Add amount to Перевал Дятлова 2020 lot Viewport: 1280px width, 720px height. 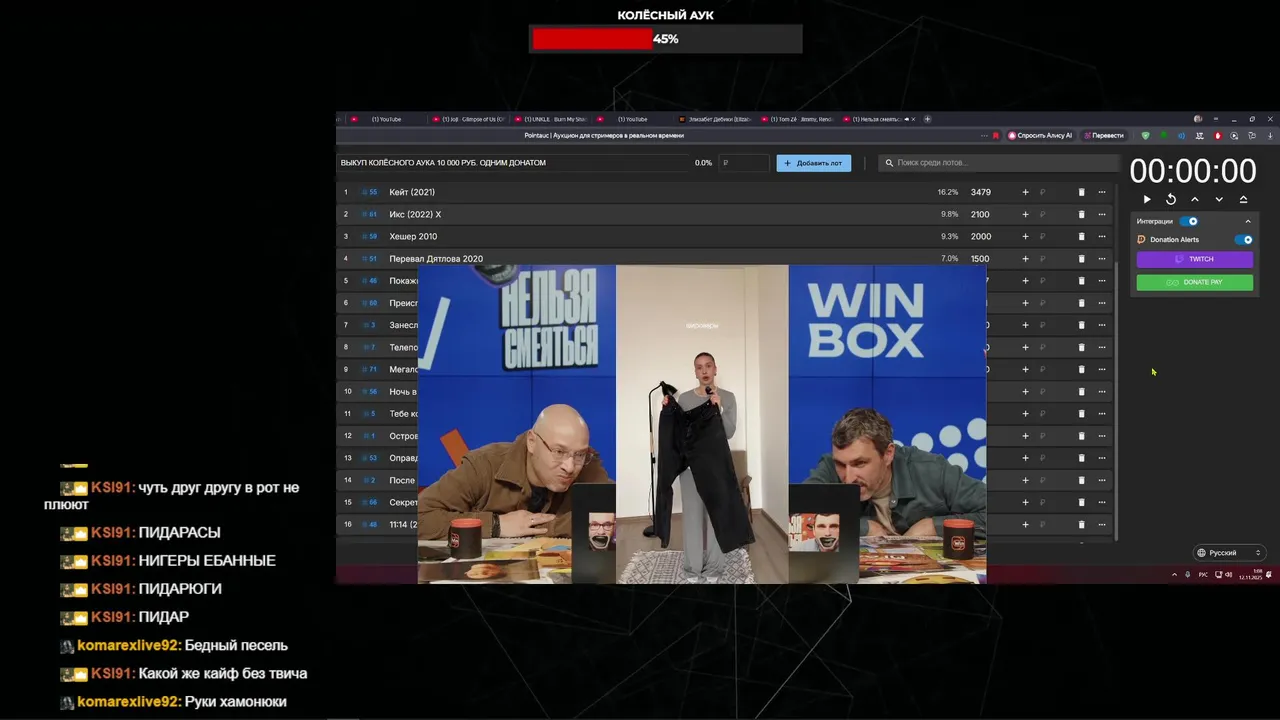click(1025, 258)
